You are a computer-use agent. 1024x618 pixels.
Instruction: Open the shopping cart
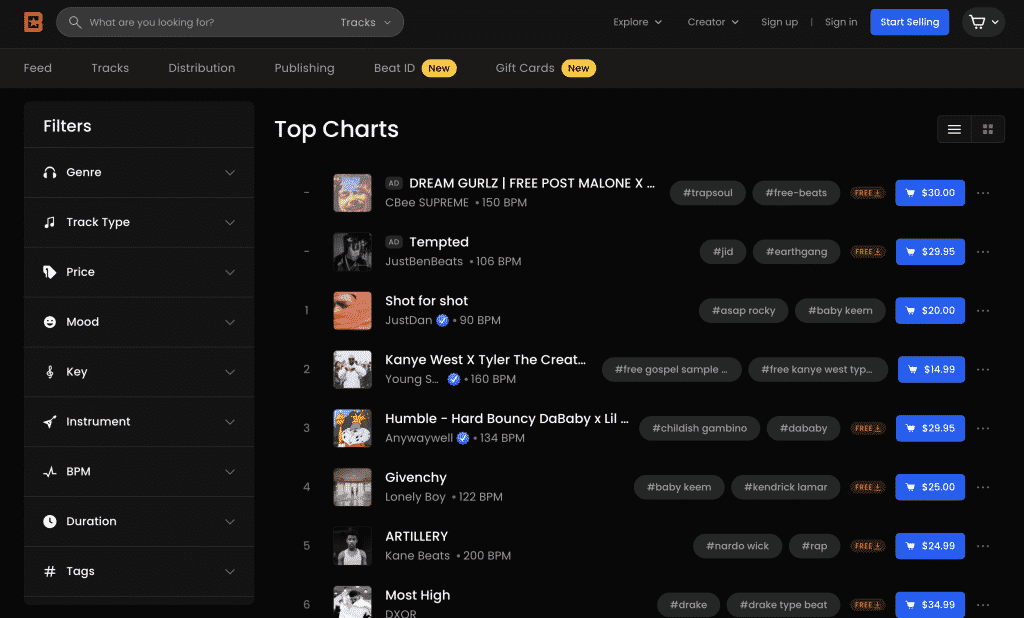(982, 22)
